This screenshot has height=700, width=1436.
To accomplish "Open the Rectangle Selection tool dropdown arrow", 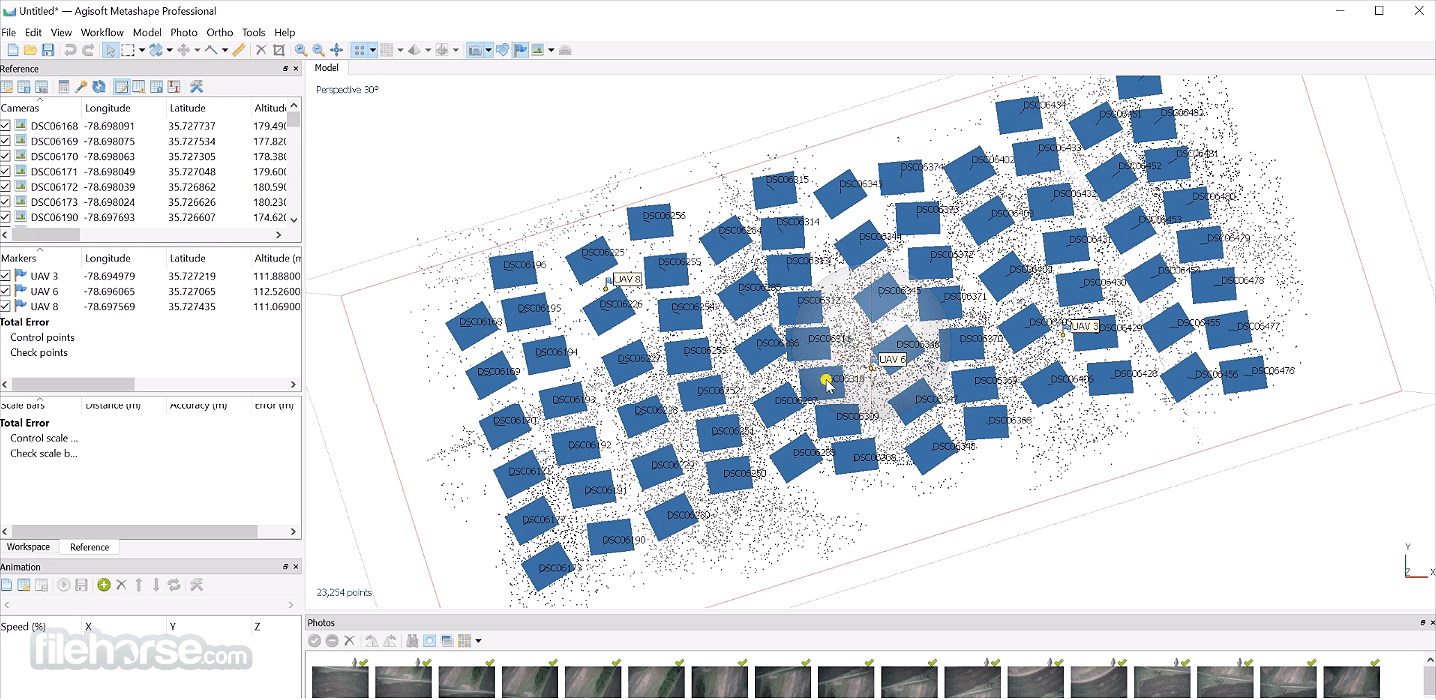I will 142,50.
